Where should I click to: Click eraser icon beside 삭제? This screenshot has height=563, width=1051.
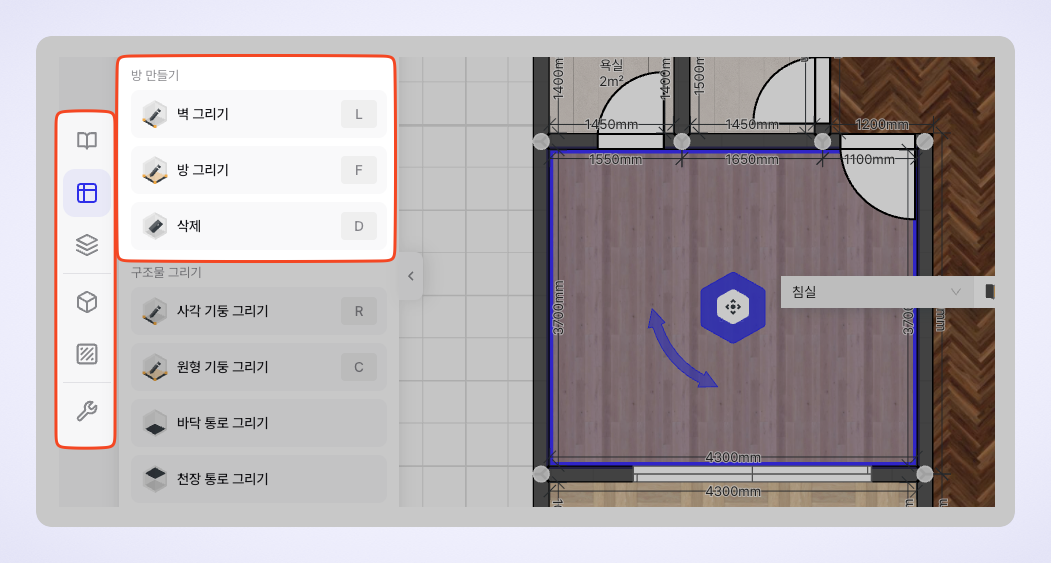point(155,226)
